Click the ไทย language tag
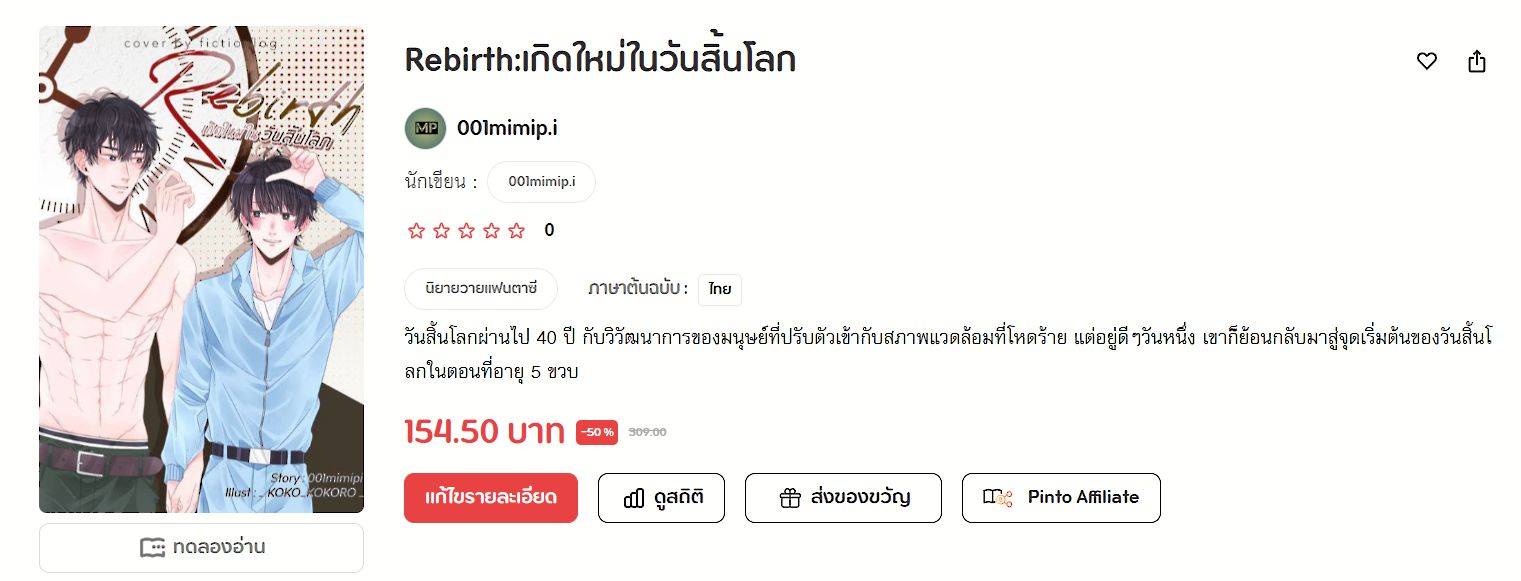 720,289
